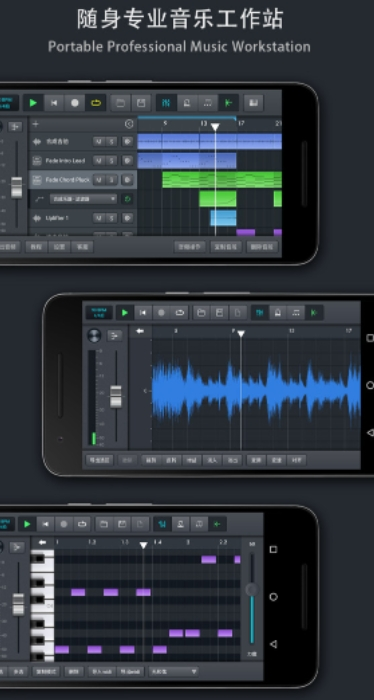Image resolution: width=374 pixels, height=700 pixels.
Task: Add a new track with plus icon
Action: point(36,124)
